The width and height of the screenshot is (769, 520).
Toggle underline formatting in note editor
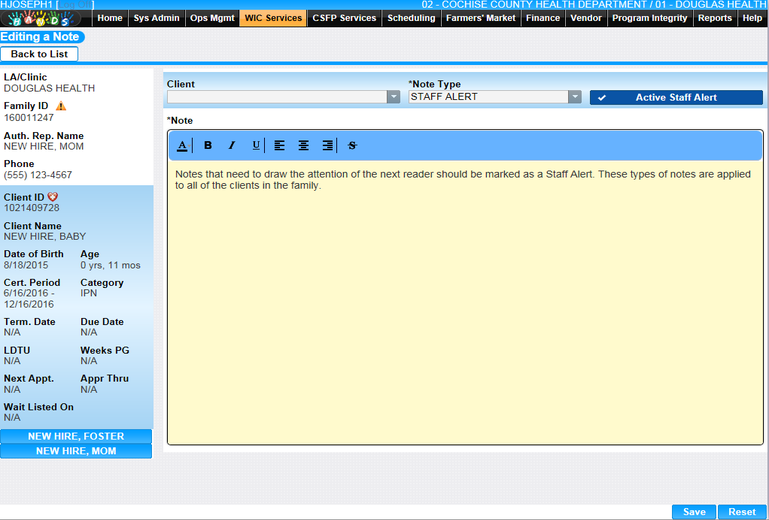point(256,146)
